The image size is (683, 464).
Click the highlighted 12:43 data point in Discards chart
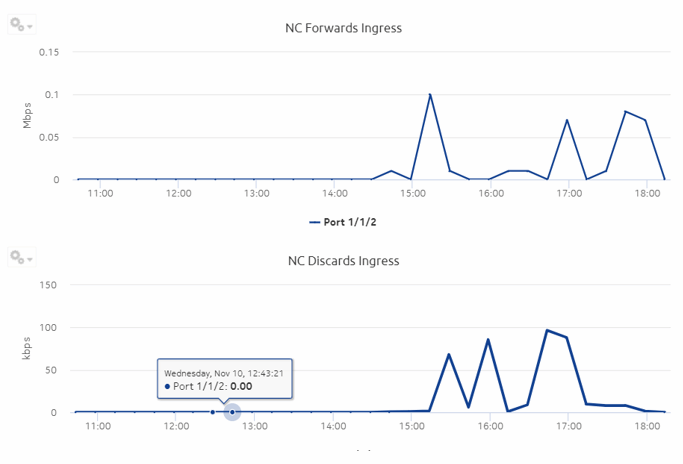(232, 411)
